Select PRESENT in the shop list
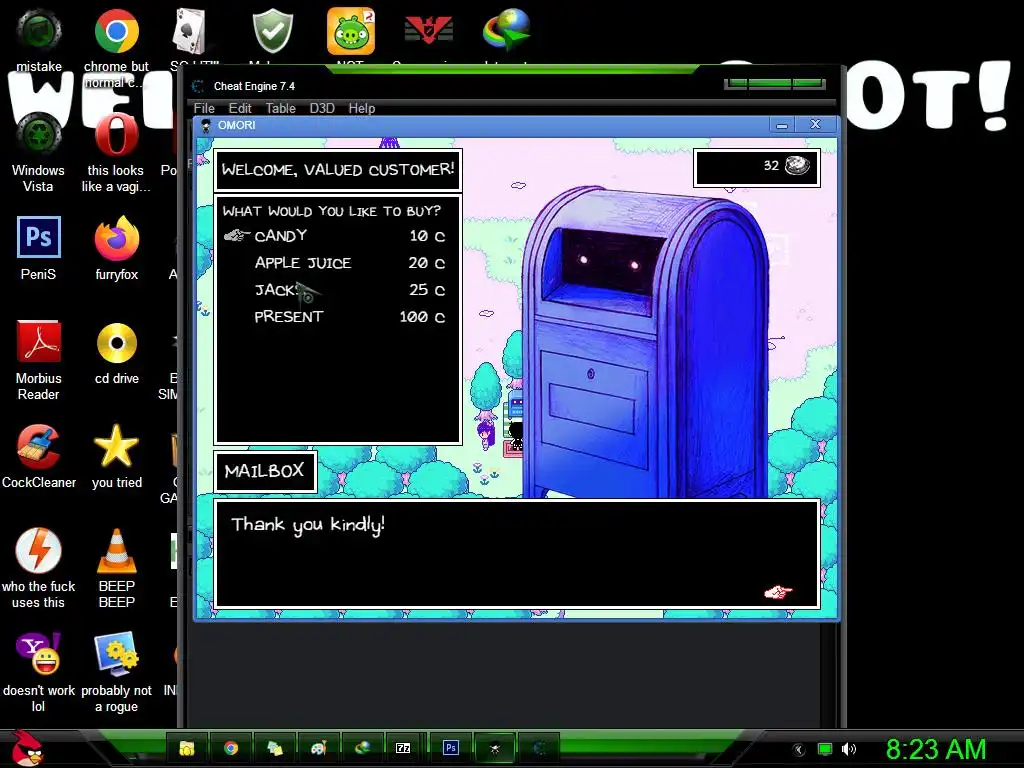This screenshot has width=1024, height=768. (289, 317)
